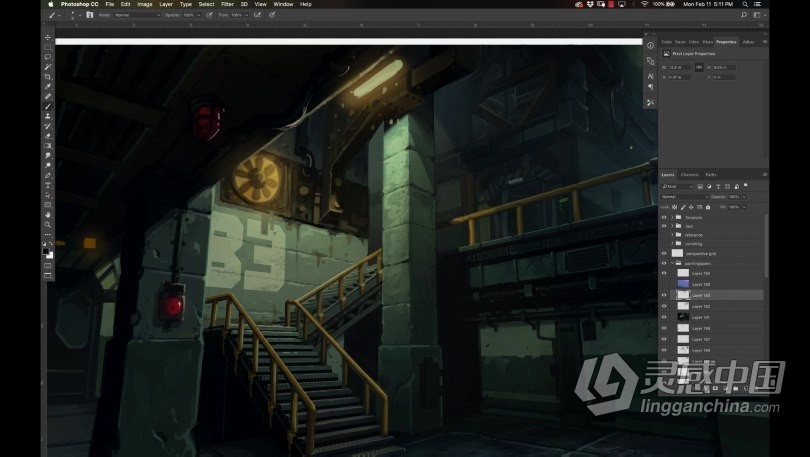Toggle visibility of the selected highlighted layer
This screenshot has width=810, height=457.
pyautogui.click(x=664, y=295)
